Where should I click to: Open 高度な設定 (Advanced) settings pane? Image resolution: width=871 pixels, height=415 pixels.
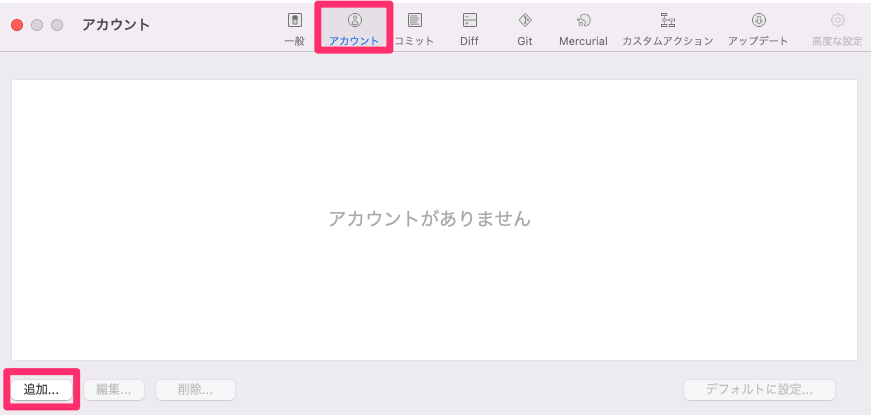[837, 29]
